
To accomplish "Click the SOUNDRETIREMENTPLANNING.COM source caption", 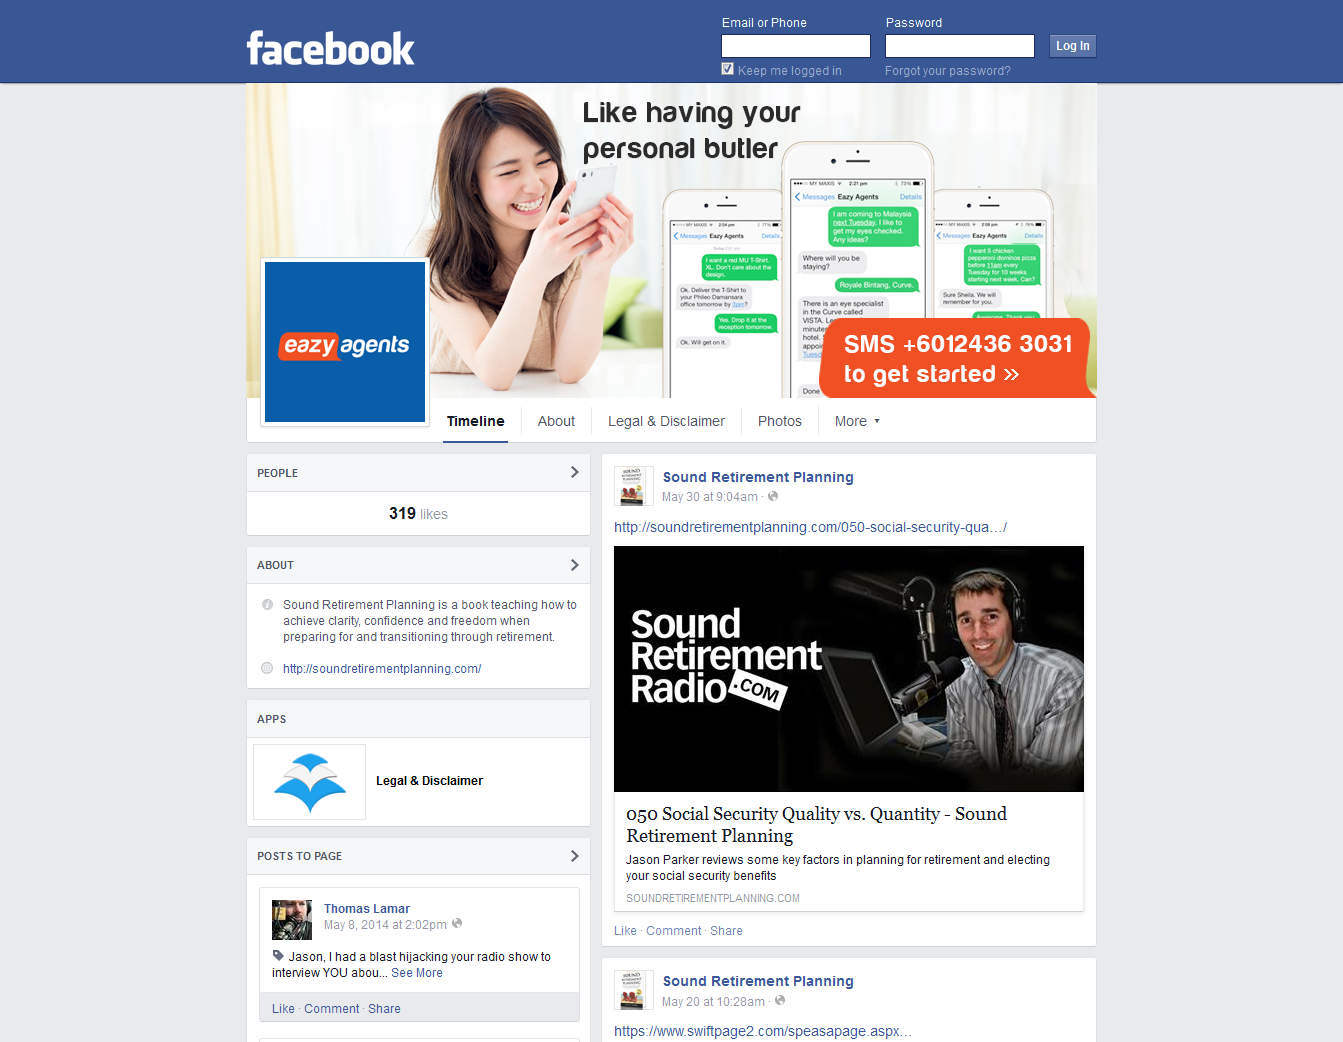I will point(713,898).
